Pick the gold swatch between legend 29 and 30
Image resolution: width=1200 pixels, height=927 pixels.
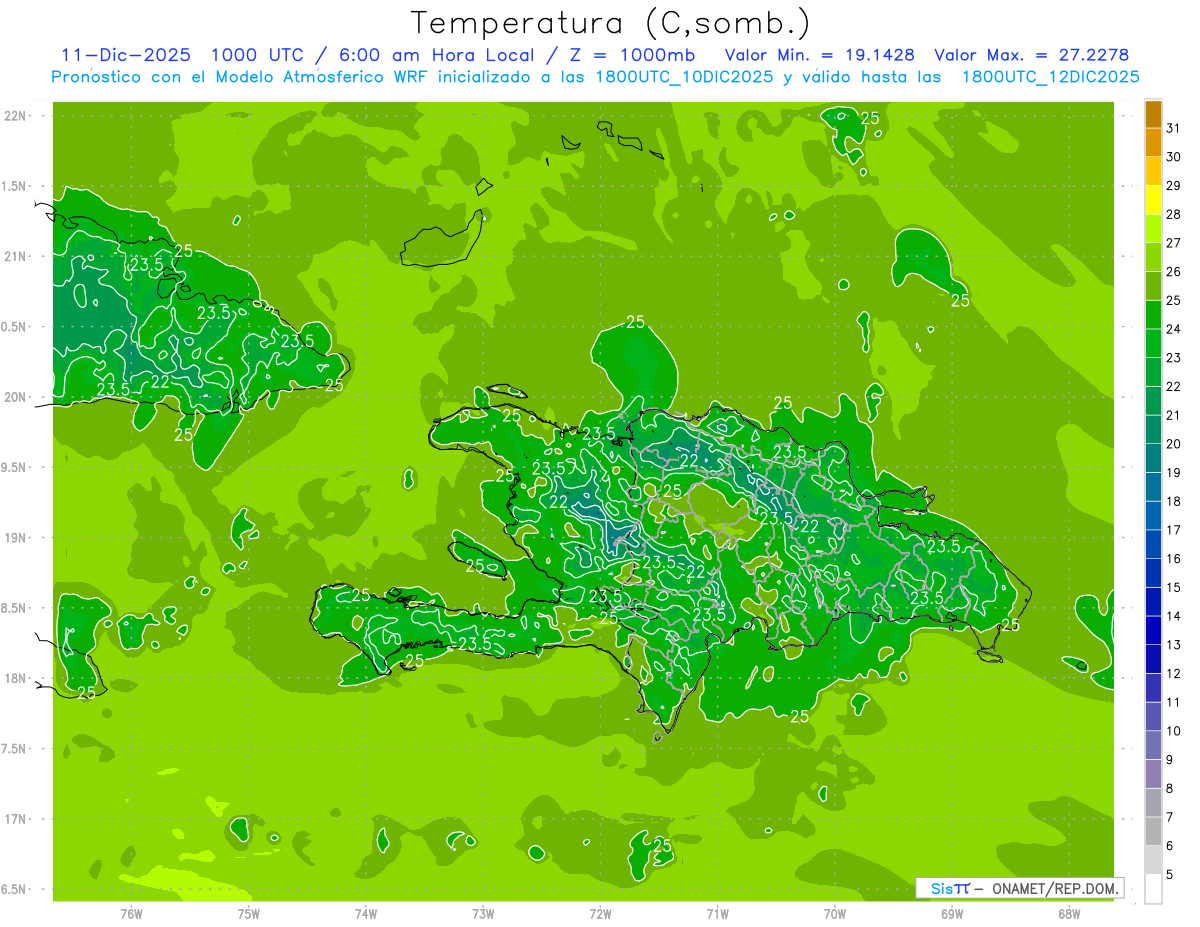click(1153, 171)
